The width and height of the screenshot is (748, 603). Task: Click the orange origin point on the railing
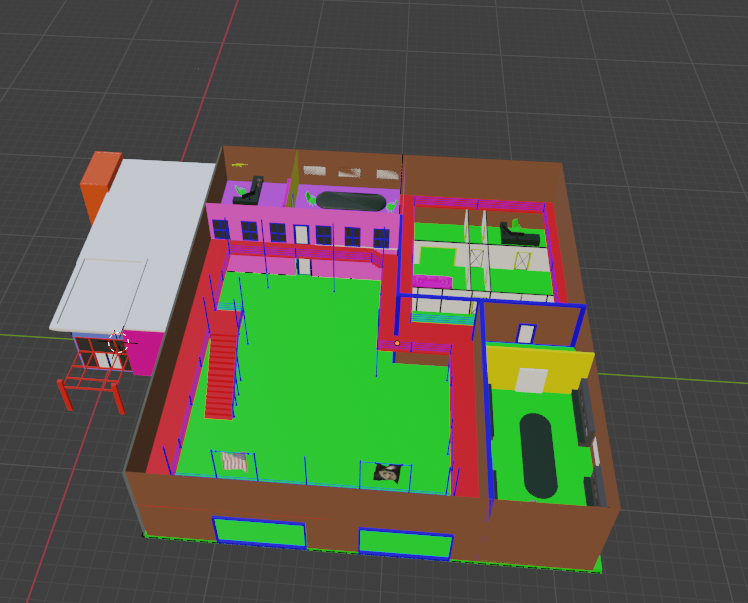pos(397,343)
